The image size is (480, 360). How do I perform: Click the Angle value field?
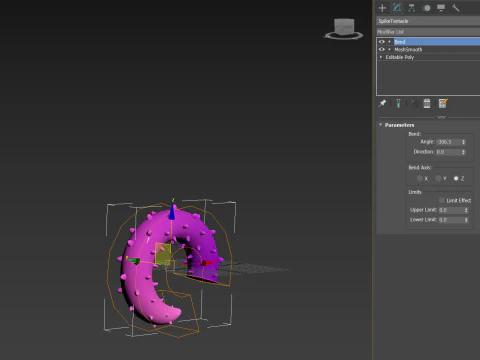[448, 142]
